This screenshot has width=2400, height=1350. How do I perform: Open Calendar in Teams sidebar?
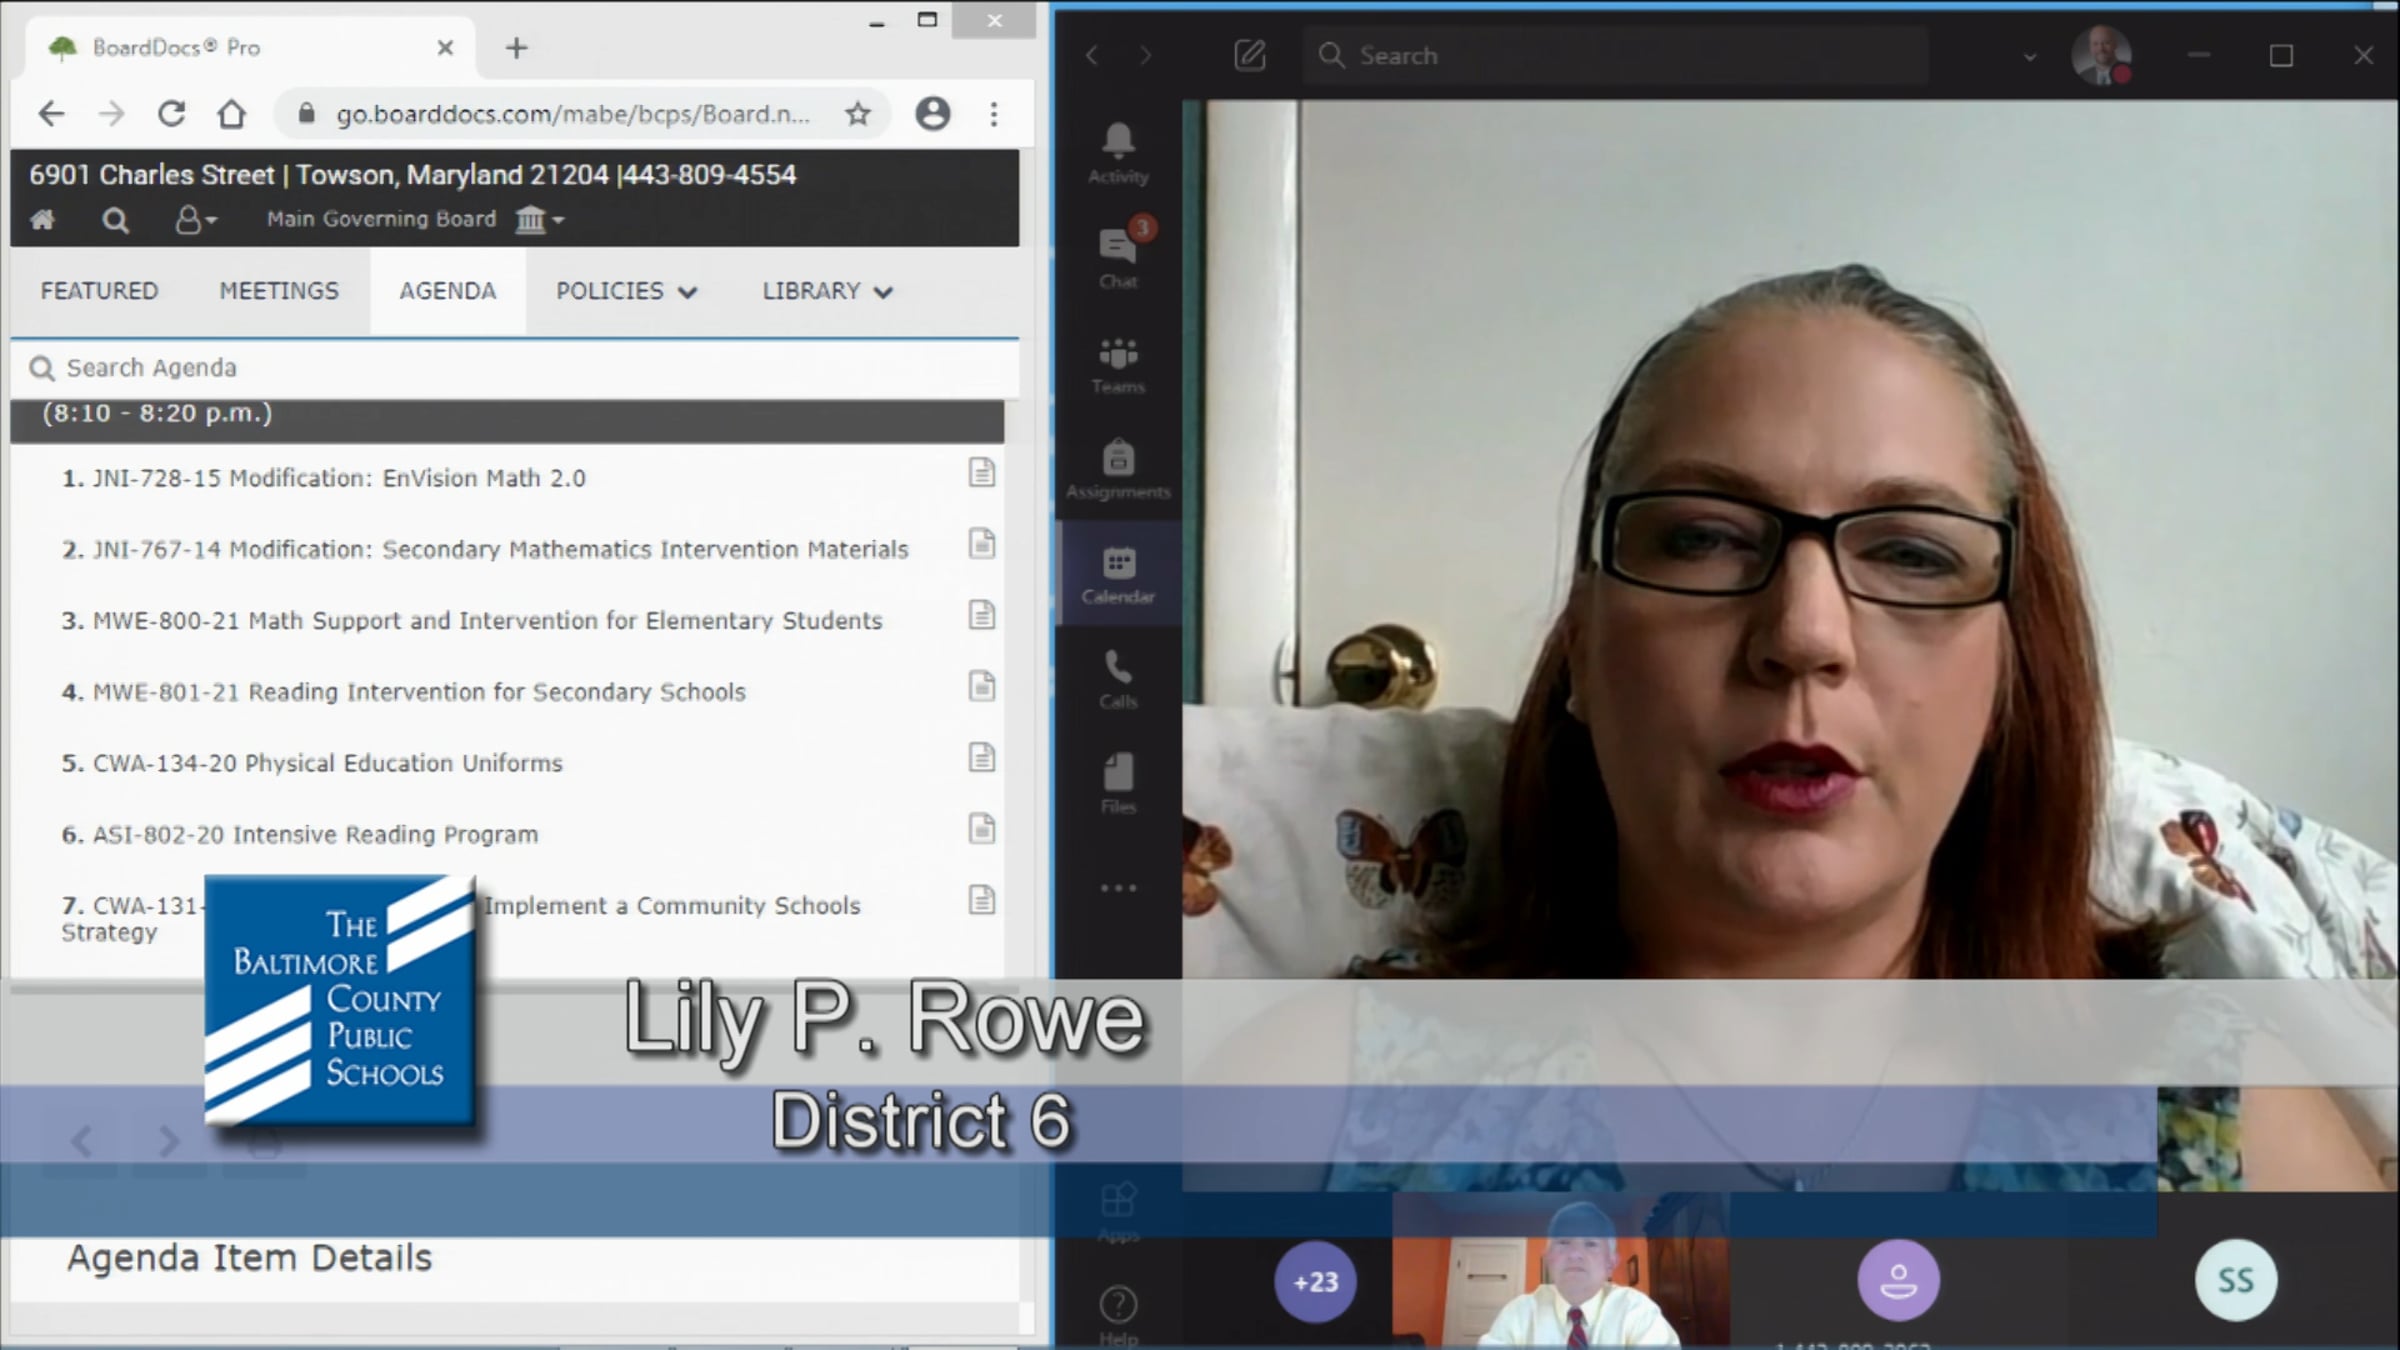pos(1118,575)
